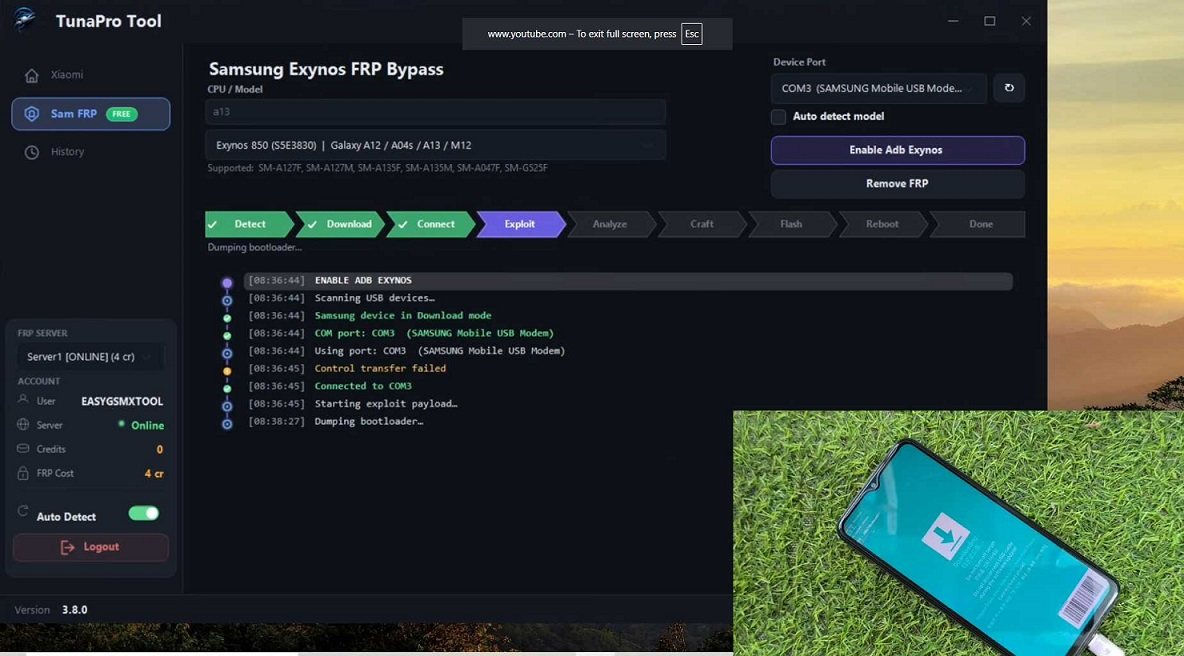Select the Craft step
Screen dimensions: 1184x656
click(x=701, y=224)
